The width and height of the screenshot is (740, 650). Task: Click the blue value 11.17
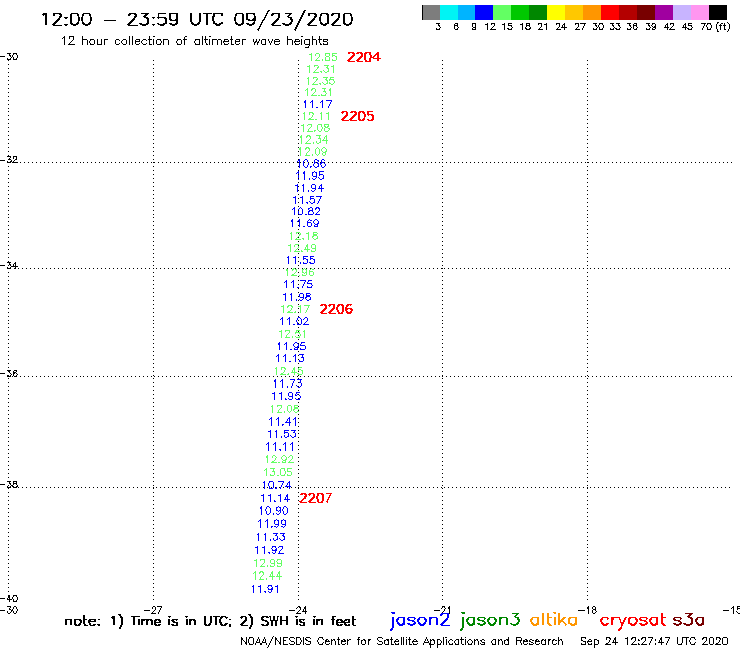[x=318, y=104]
